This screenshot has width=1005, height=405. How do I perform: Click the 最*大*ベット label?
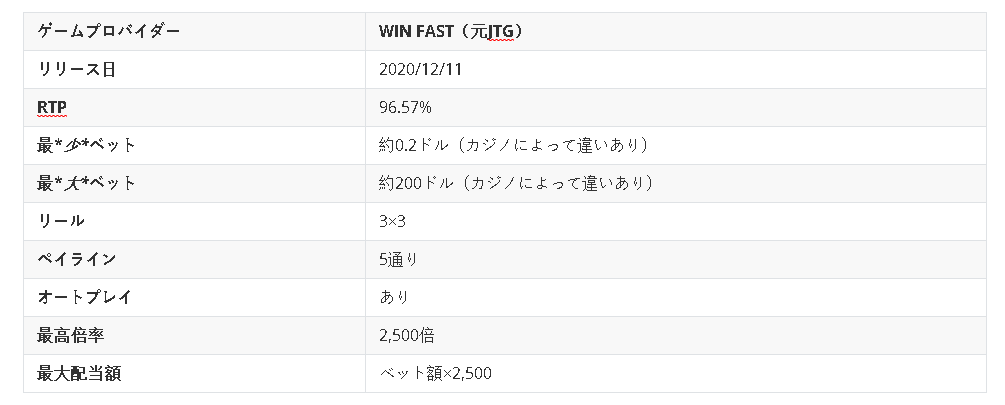pos(86,183)
